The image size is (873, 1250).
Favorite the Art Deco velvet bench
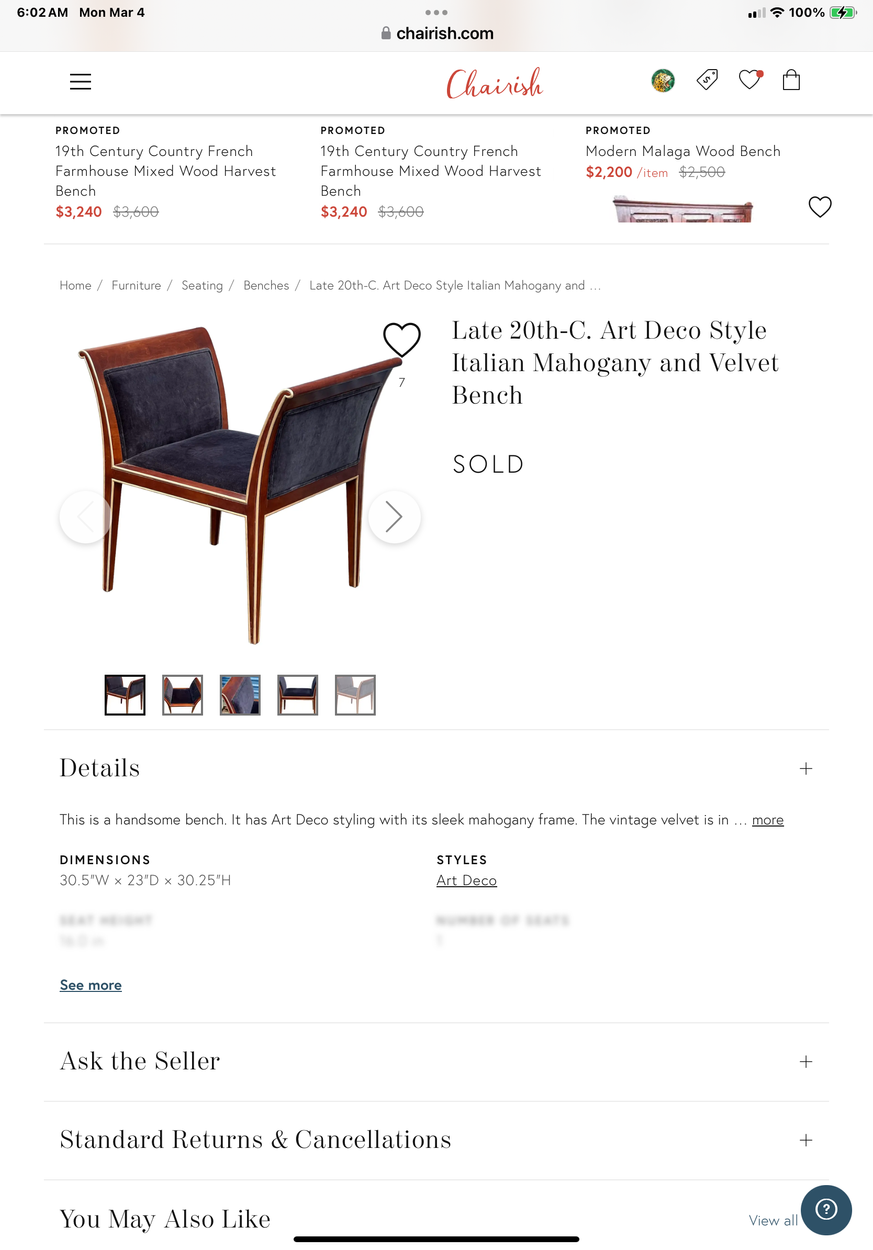(402, 340)
